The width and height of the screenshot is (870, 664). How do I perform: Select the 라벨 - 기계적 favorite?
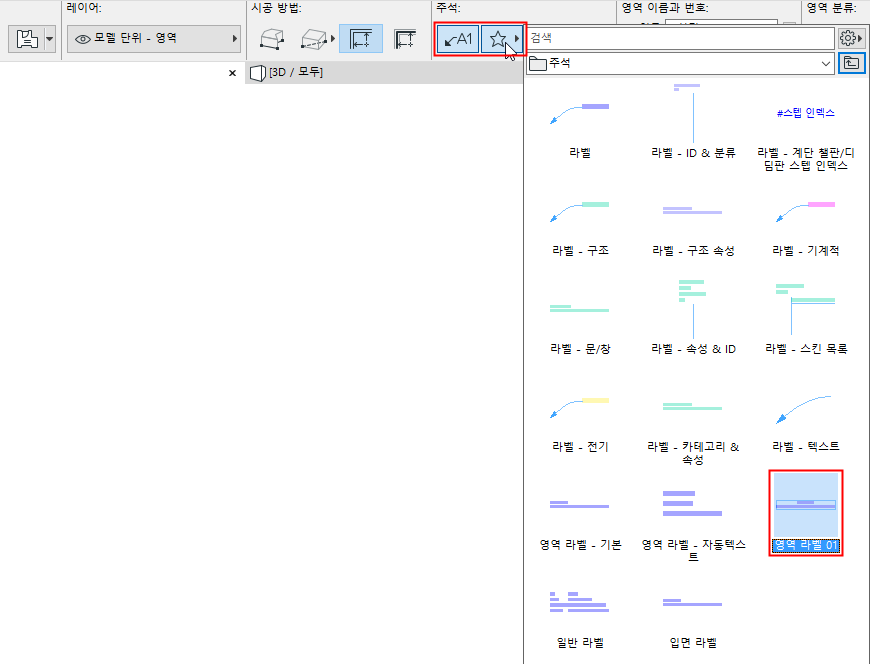[806, 225]
